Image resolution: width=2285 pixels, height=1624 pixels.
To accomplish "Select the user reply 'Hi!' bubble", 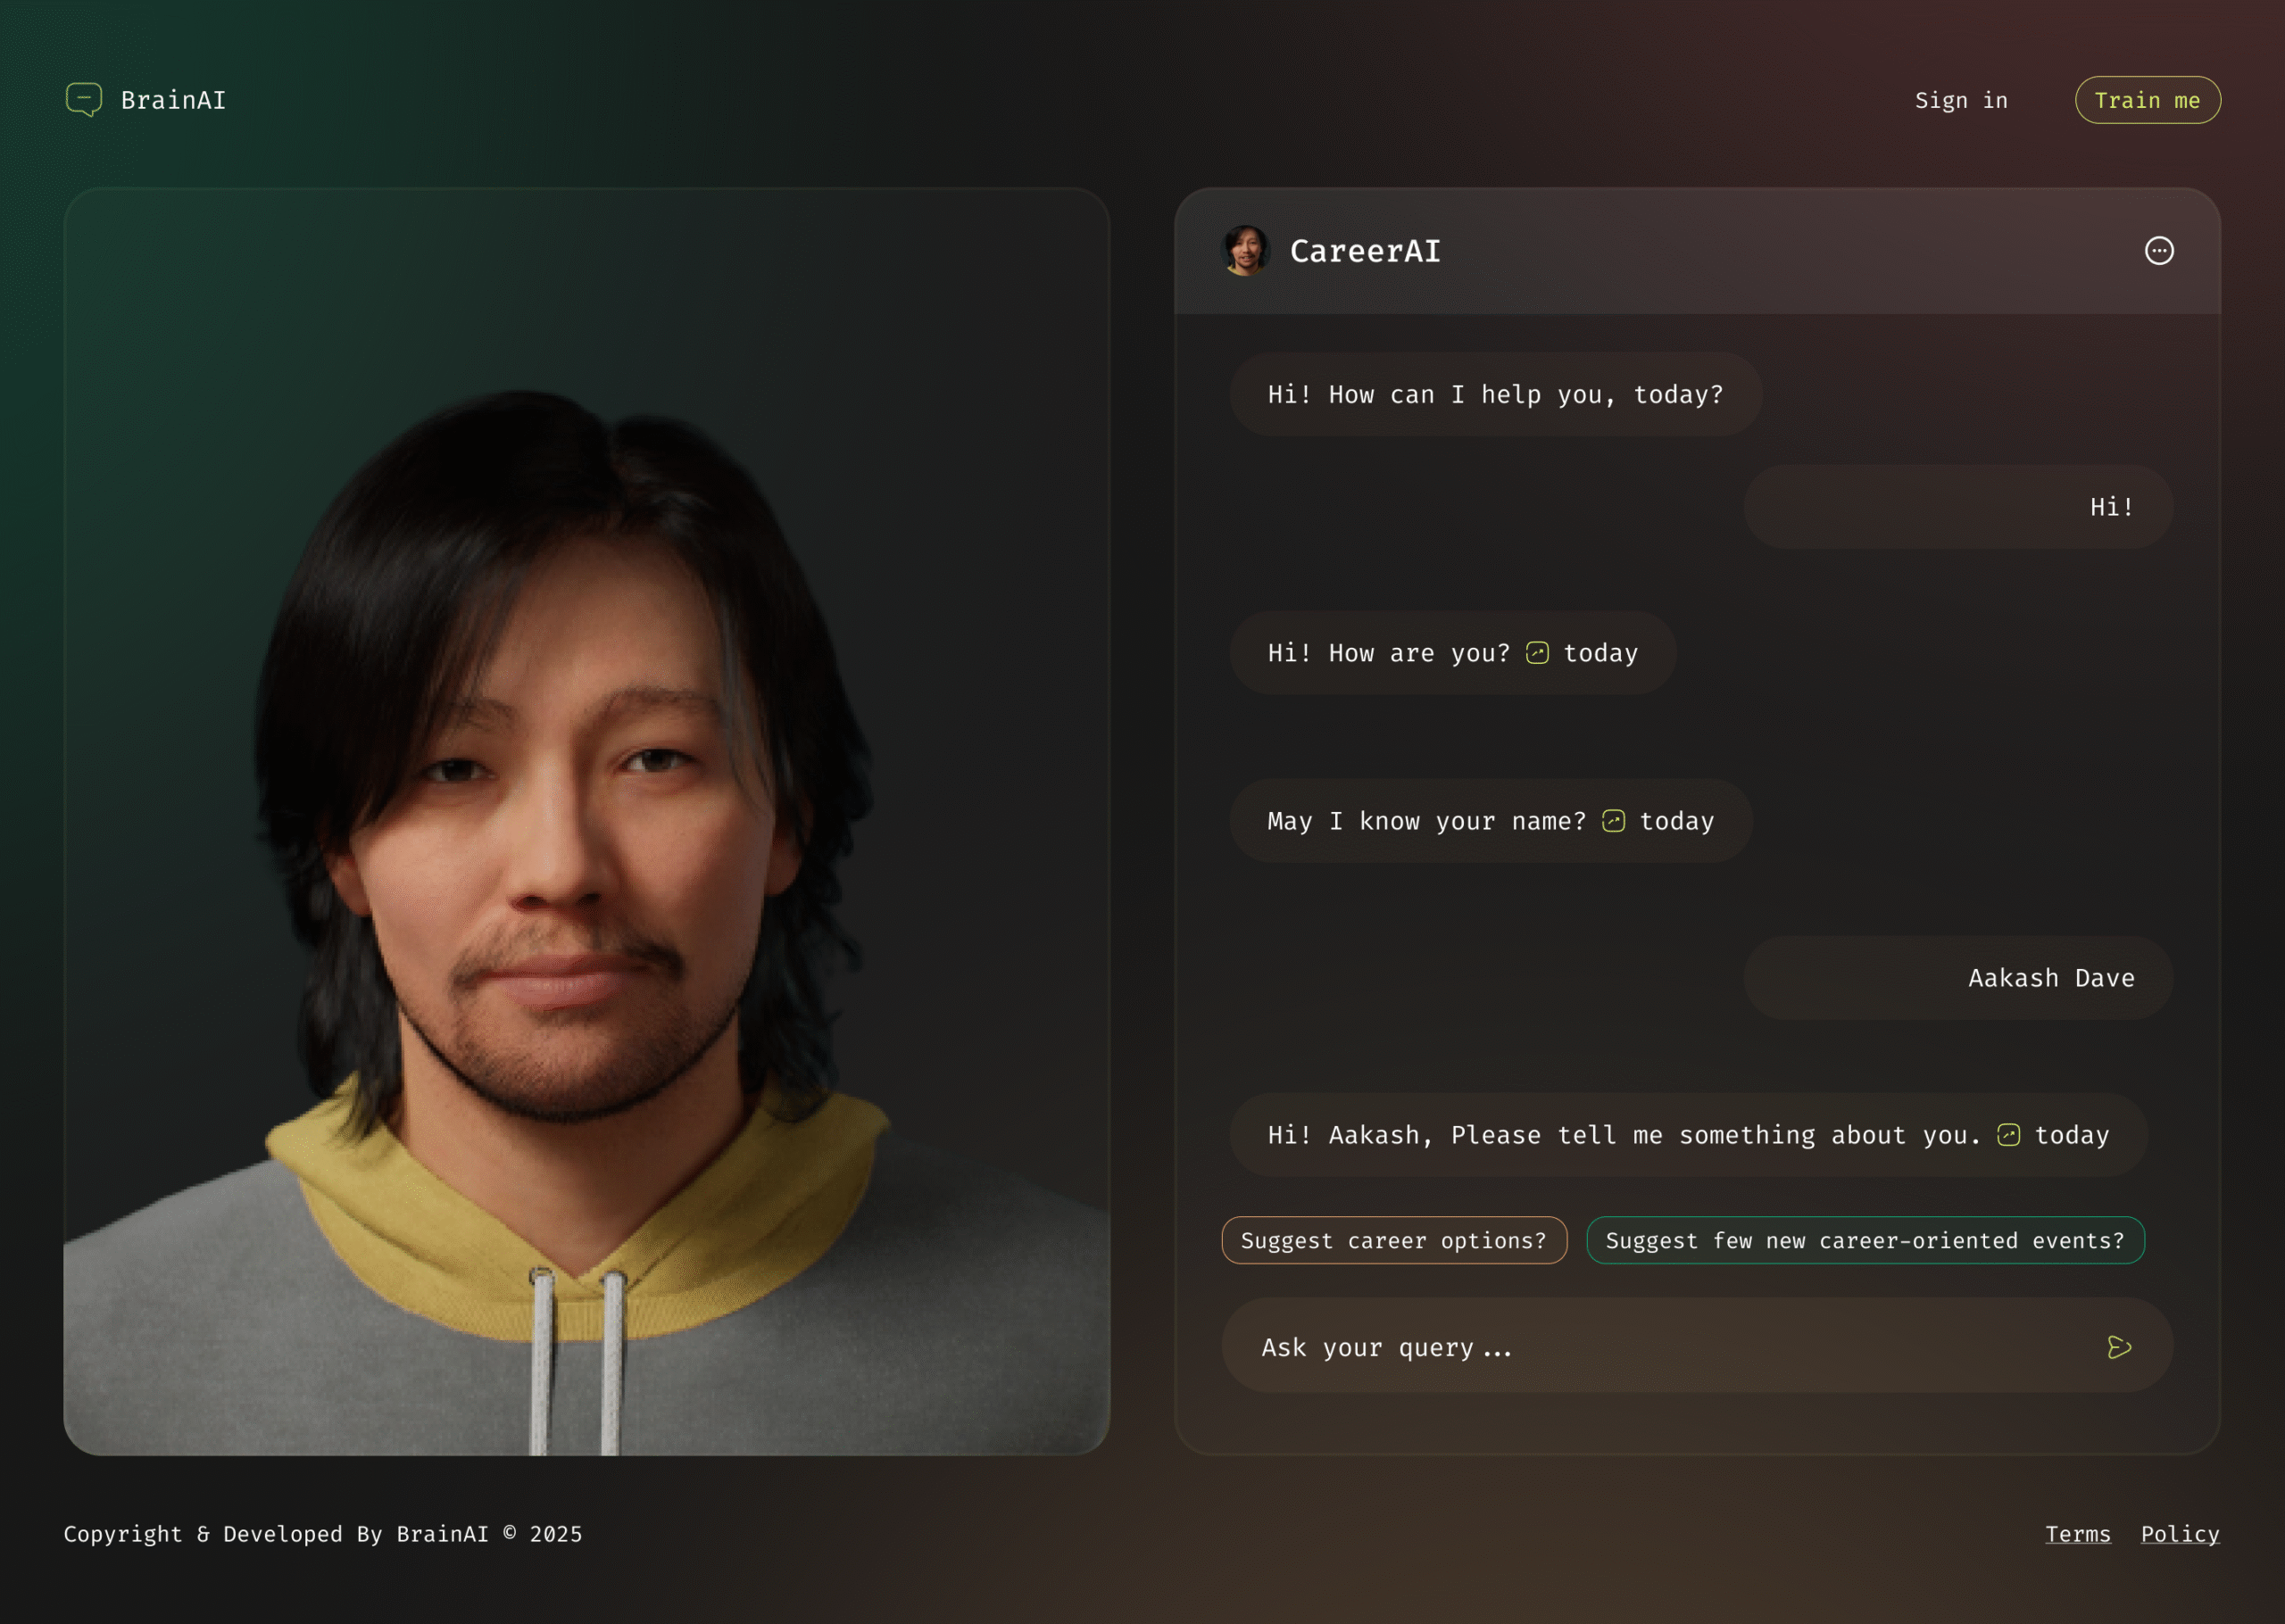I will click(x=1958, y=506).
